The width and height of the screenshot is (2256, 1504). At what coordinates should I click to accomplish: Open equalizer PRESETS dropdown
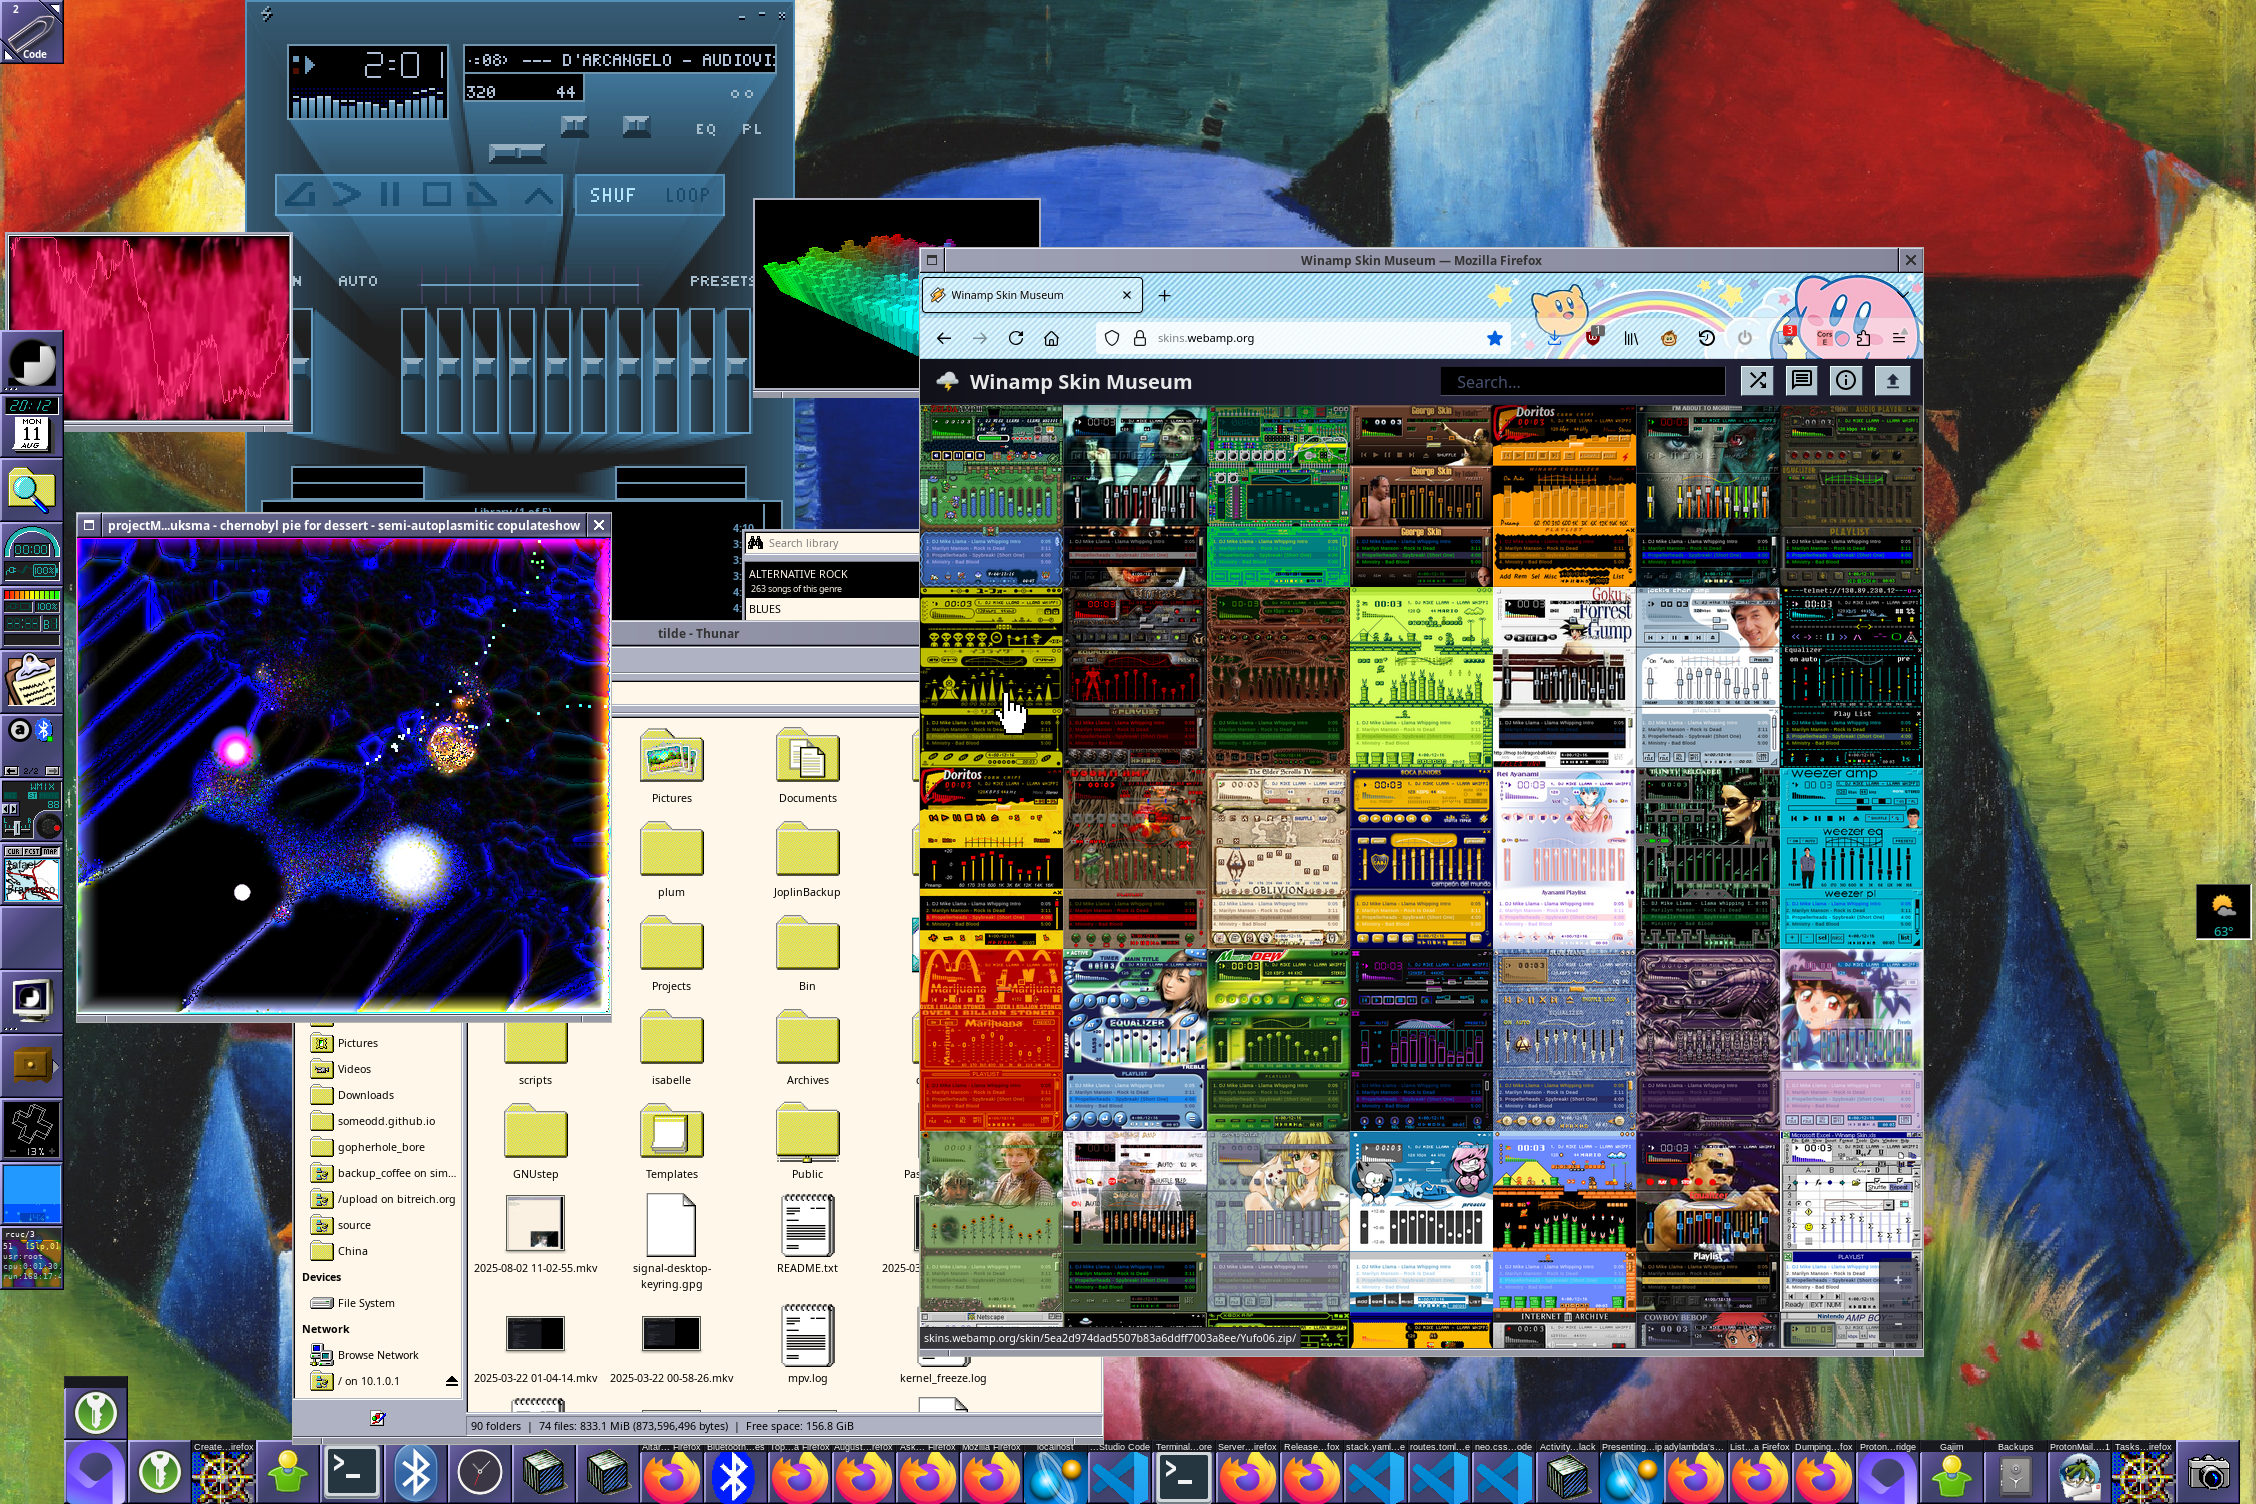tap(721, 281)
